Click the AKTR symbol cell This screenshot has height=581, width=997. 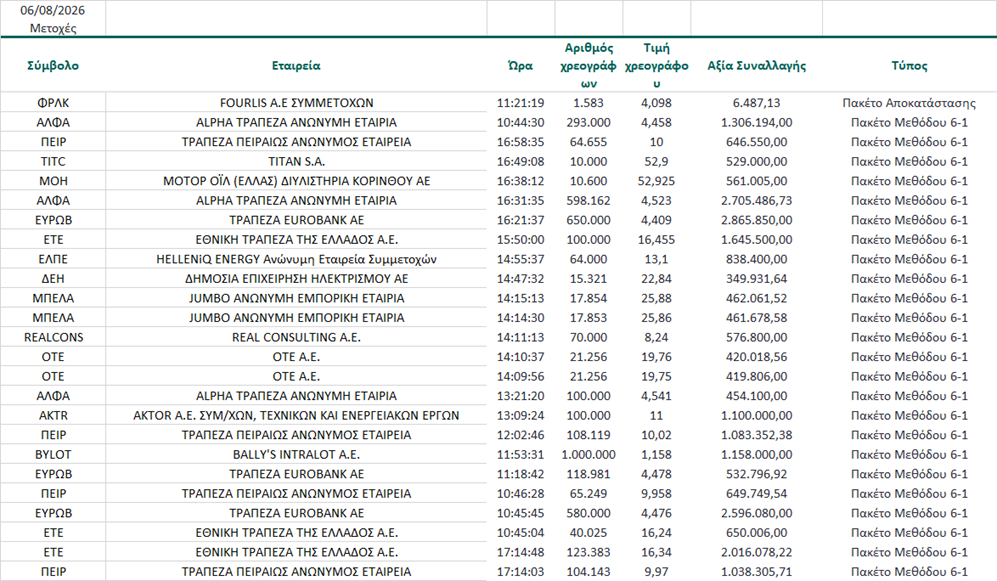coord(53,416)
